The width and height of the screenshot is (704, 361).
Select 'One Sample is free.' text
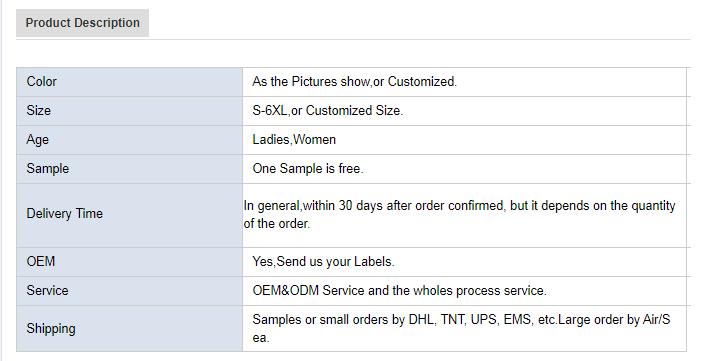[x=308, y=169]
